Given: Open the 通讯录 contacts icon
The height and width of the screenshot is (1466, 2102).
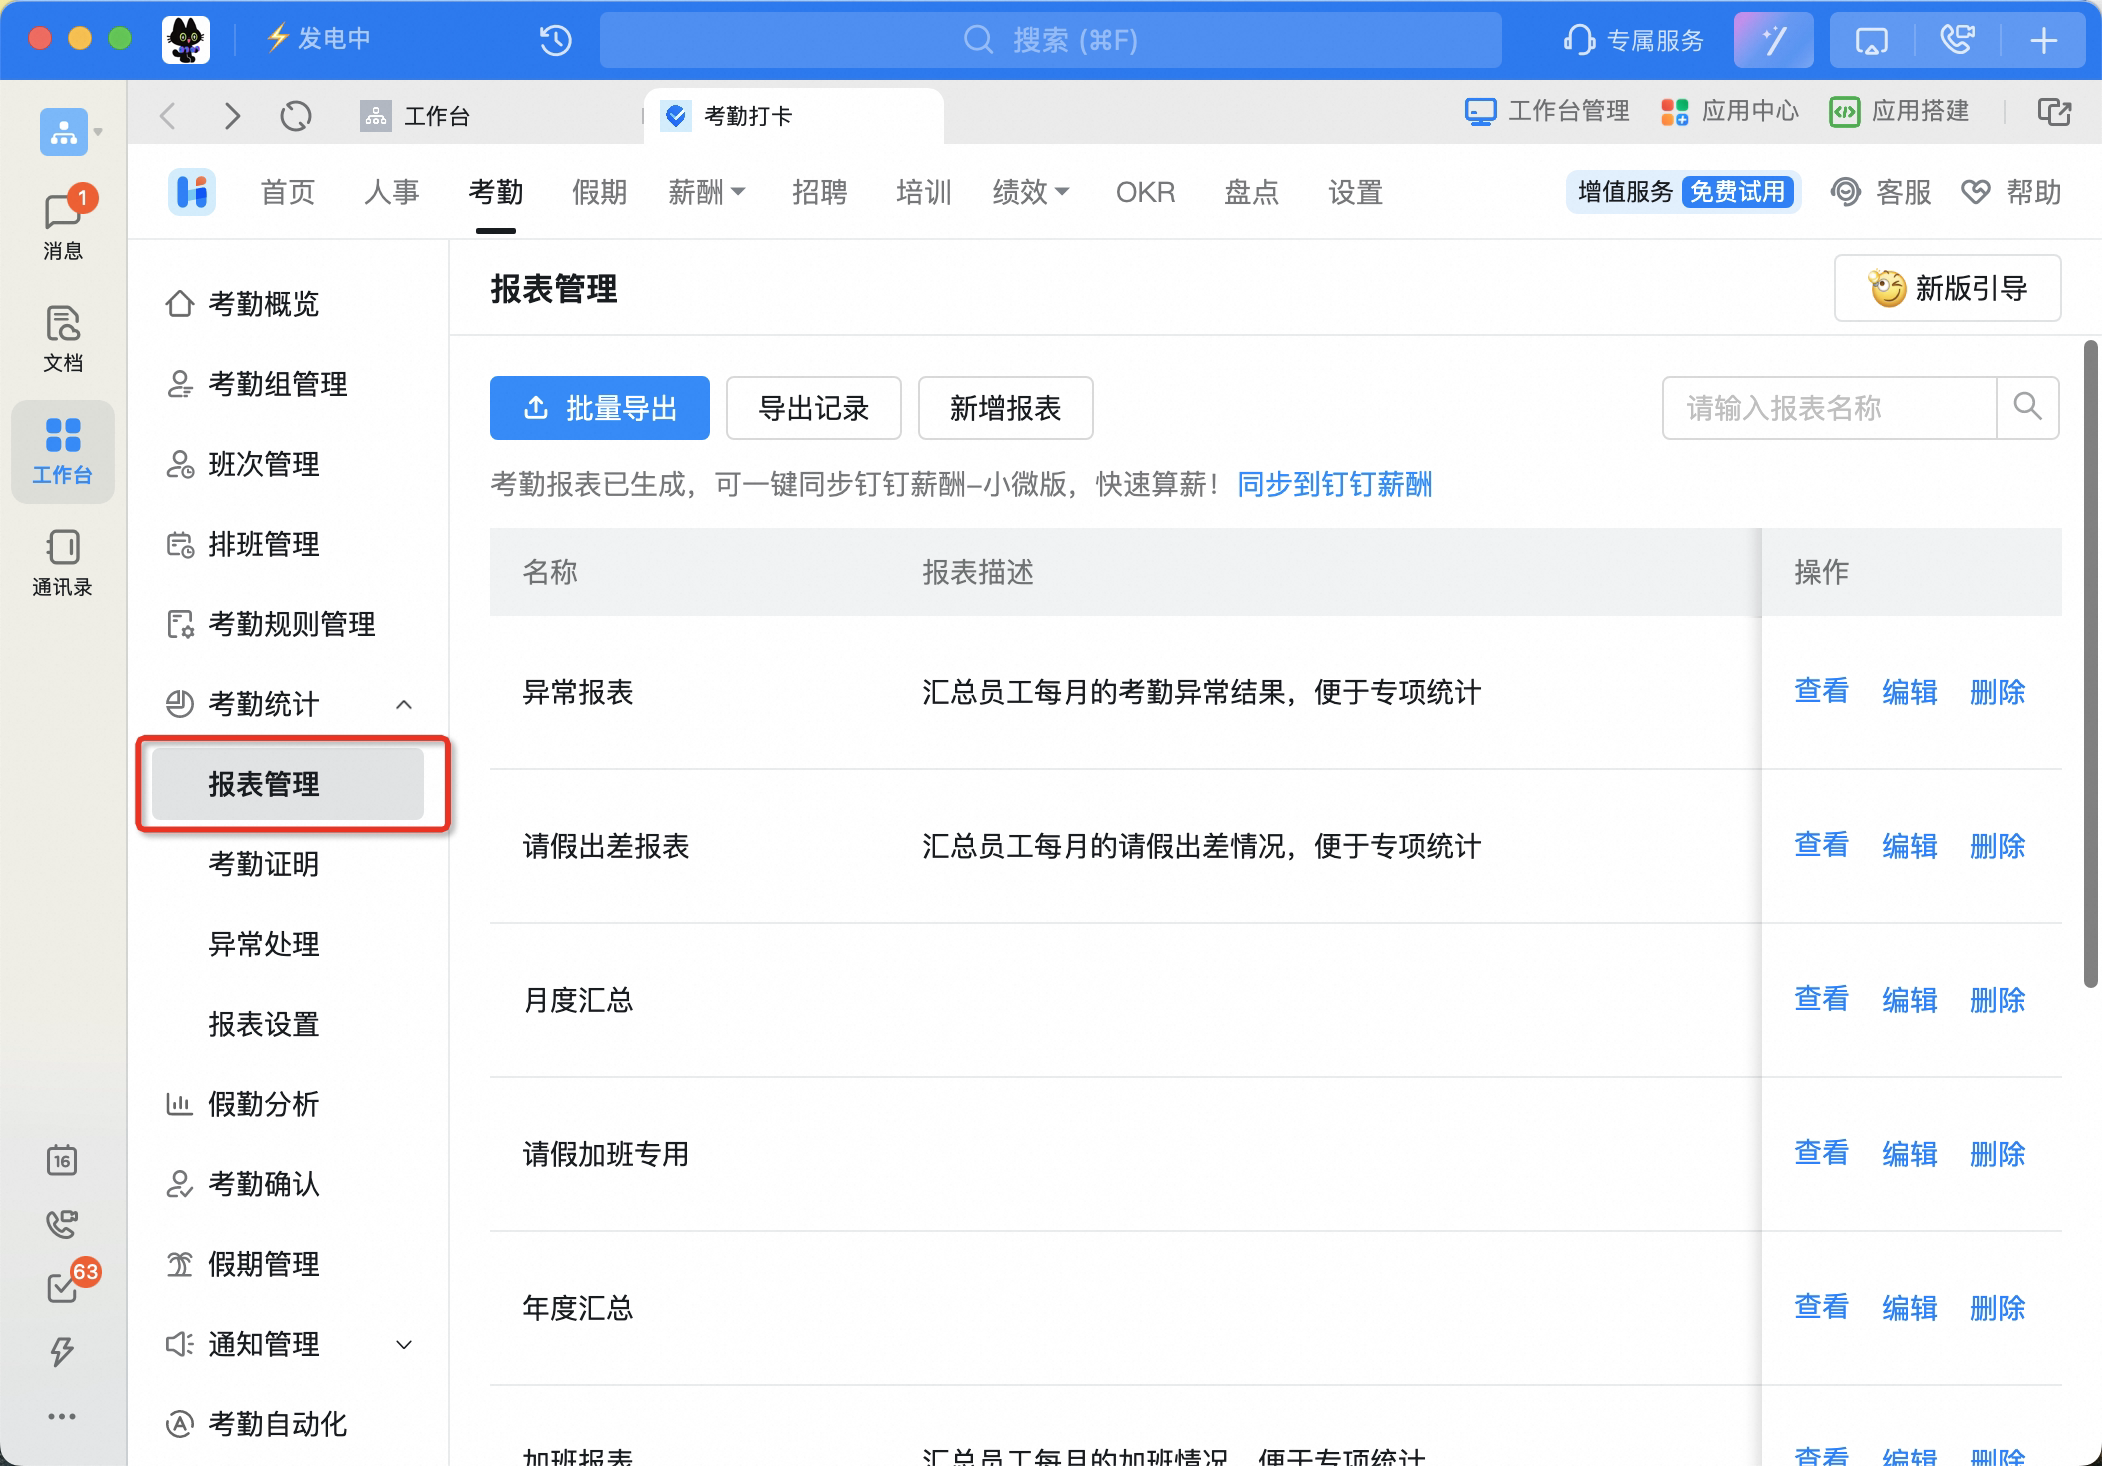Looking at the screenshot, I should 63,563.
